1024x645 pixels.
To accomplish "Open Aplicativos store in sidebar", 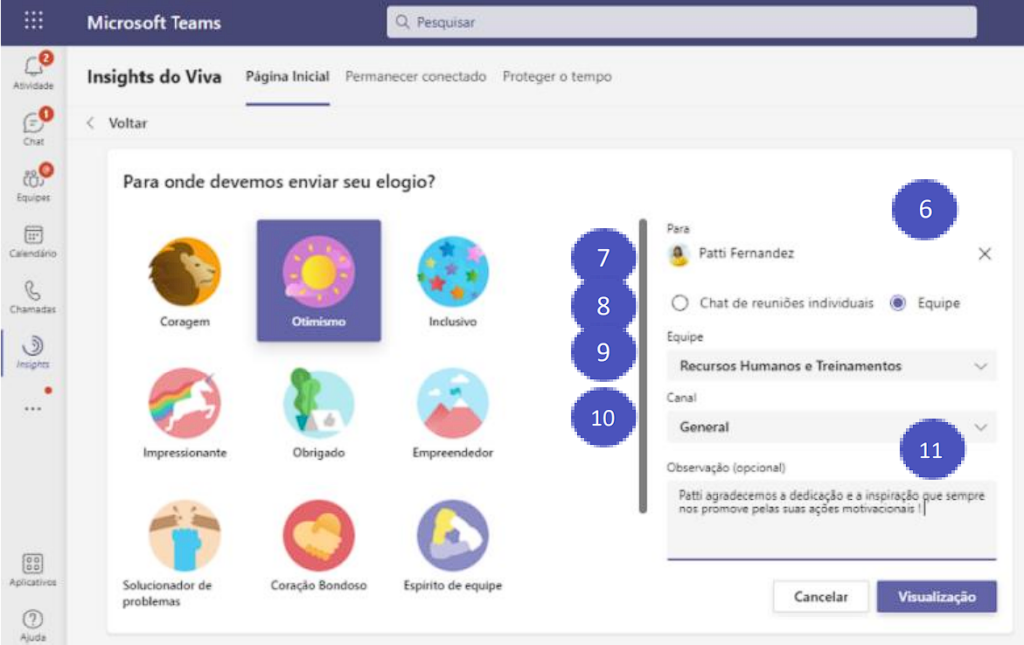I will [33, 570].
